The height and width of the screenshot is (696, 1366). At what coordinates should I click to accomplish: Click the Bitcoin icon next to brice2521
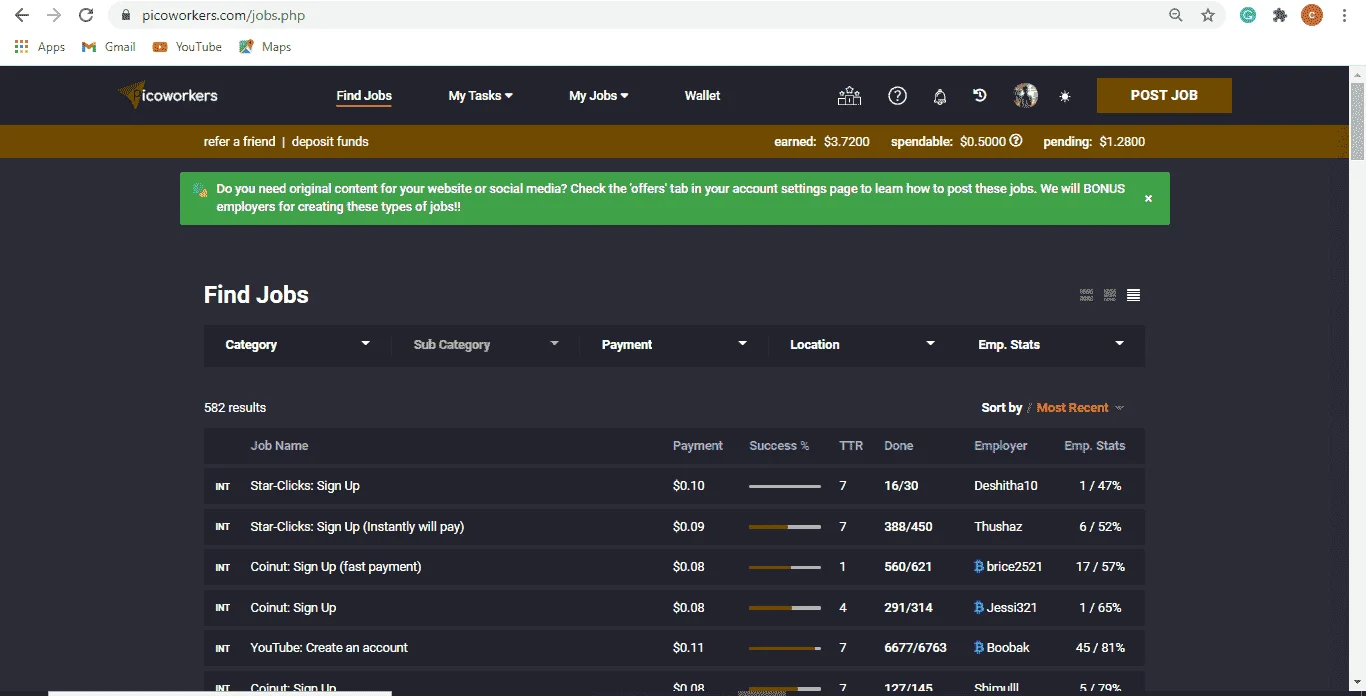pos(979,566)
